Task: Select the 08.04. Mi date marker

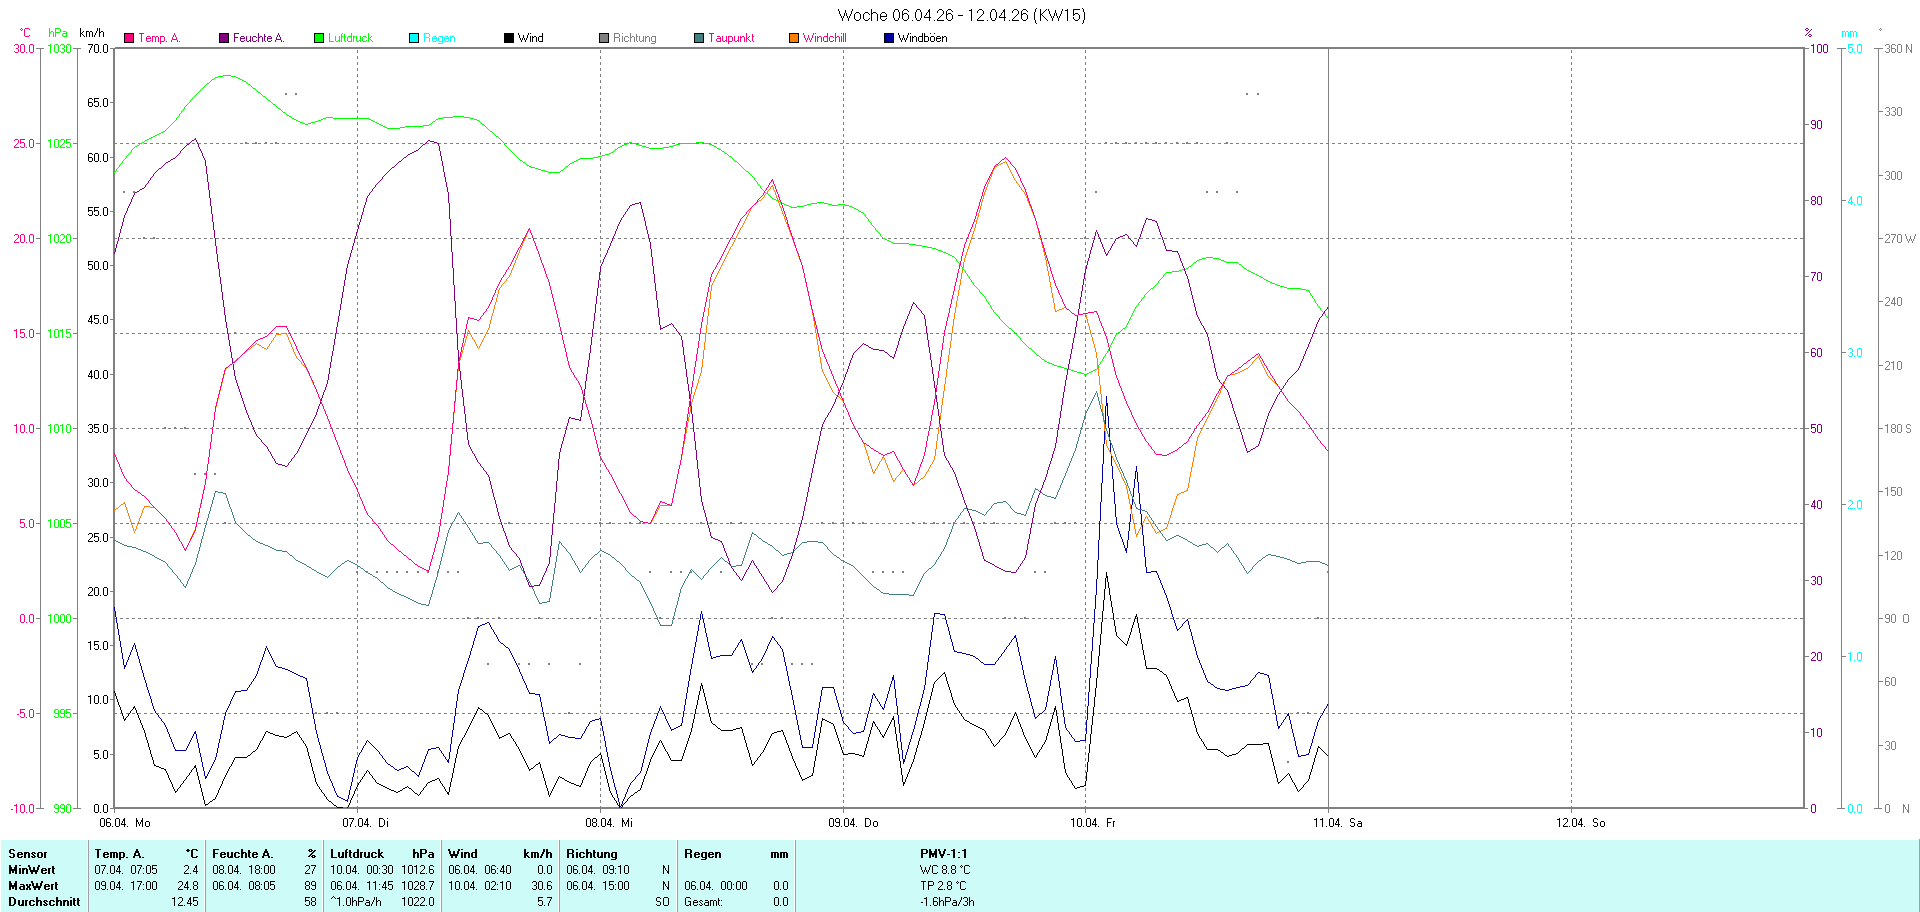Action: [x=609, y=823]
